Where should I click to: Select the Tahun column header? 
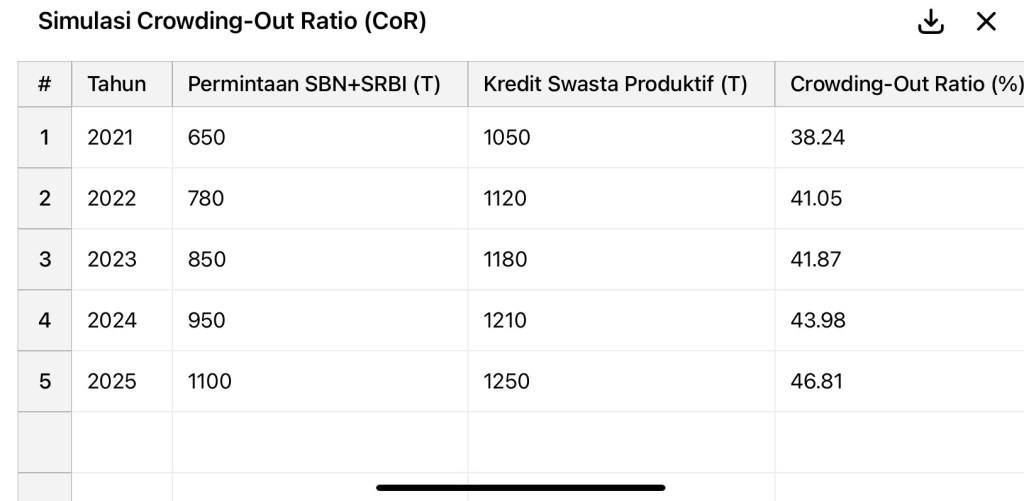117,85
